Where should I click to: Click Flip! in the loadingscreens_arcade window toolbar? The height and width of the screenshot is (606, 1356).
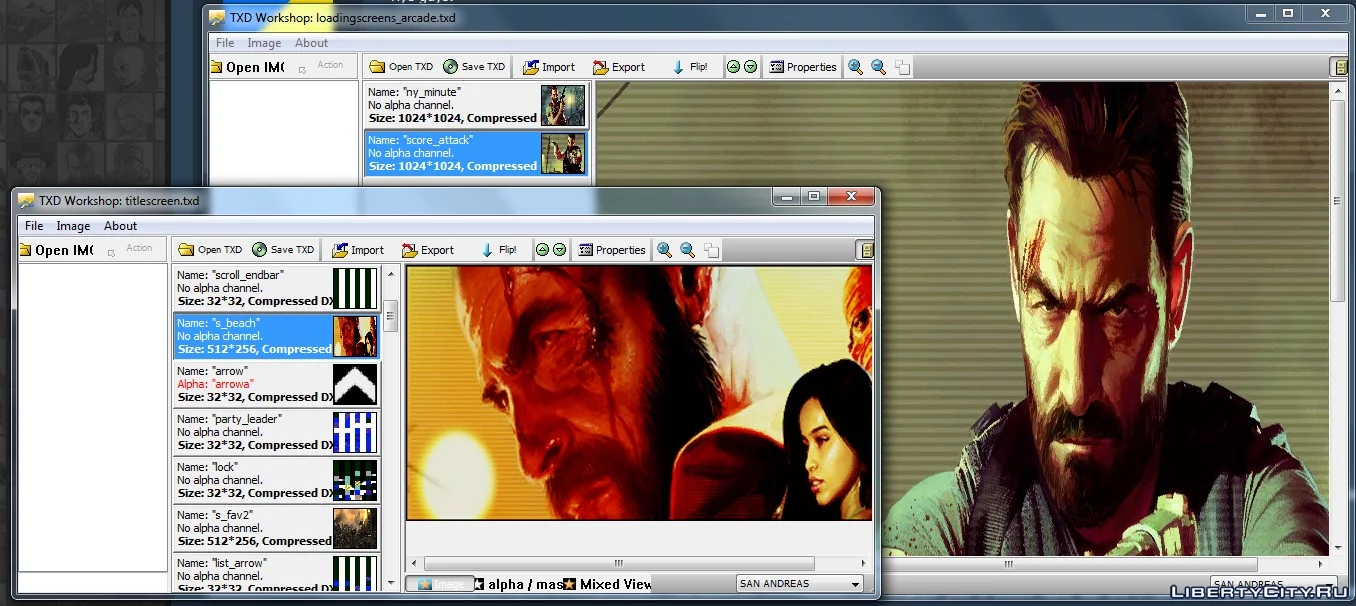pyautogui.click(x=689, y=67)
